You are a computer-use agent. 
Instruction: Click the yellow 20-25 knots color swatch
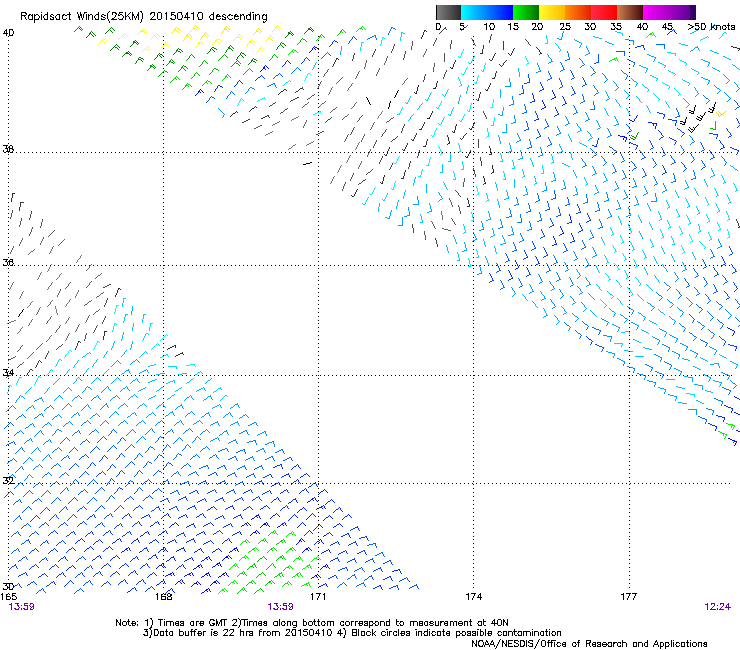[x=552, y=12]
